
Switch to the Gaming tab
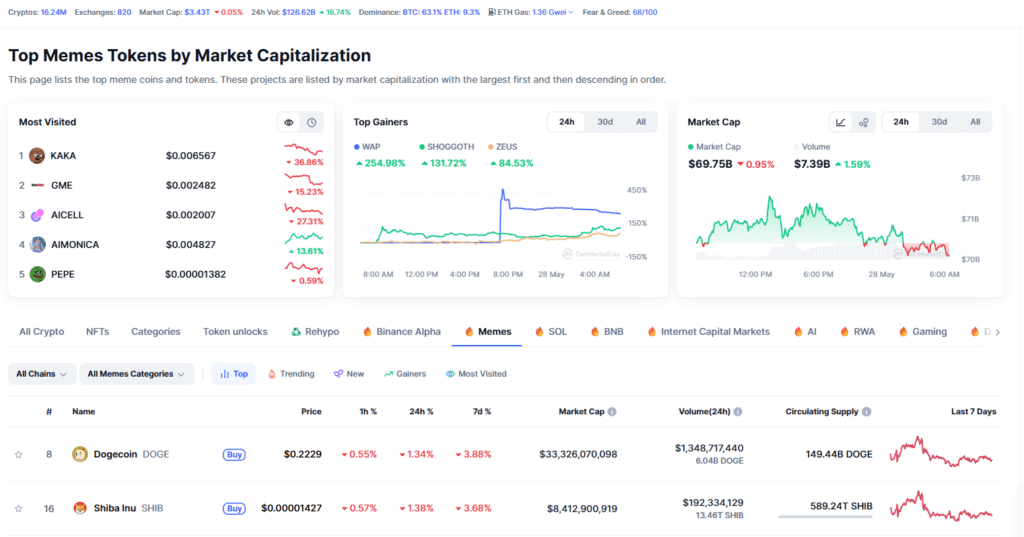pyautogui.click(x=922, y=332)
